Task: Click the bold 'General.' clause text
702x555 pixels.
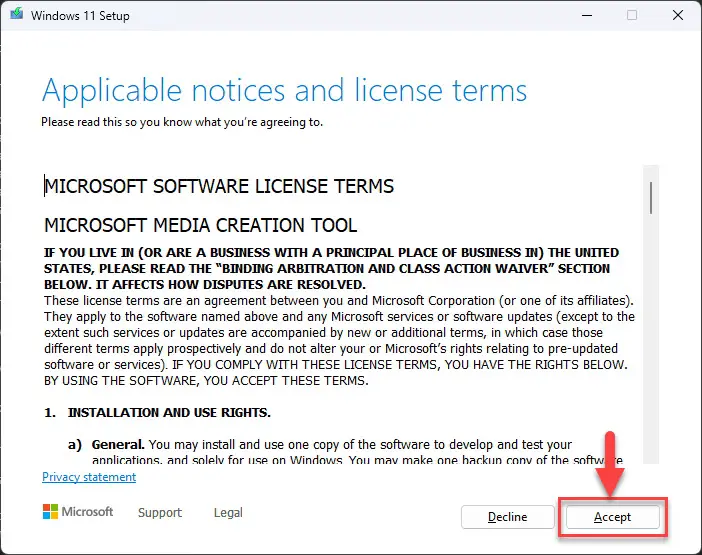Action: pos(118,444)
